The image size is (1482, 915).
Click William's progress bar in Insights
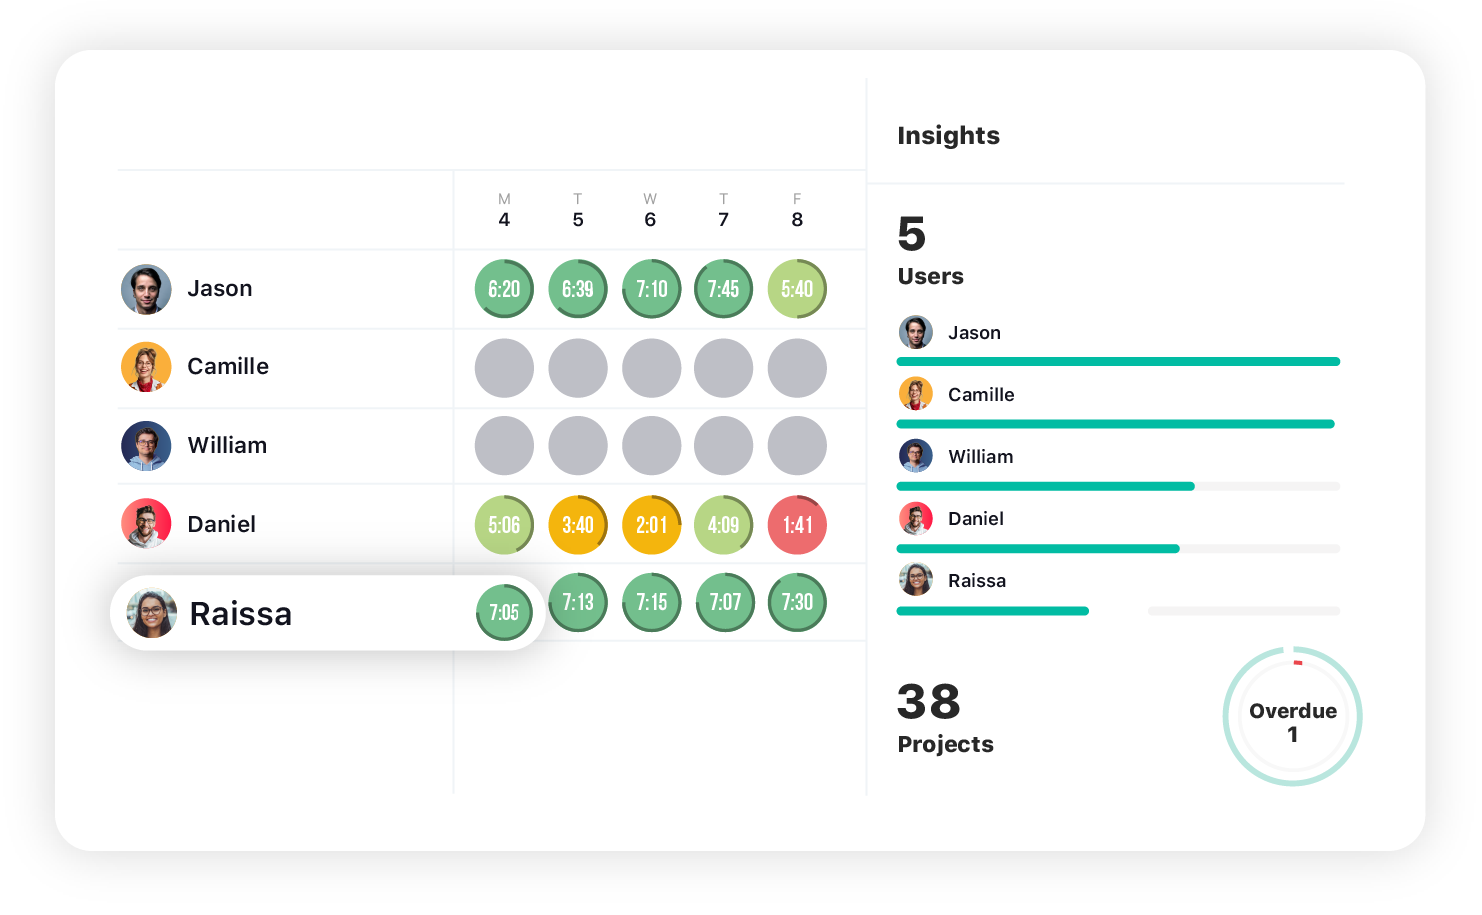1118,487
